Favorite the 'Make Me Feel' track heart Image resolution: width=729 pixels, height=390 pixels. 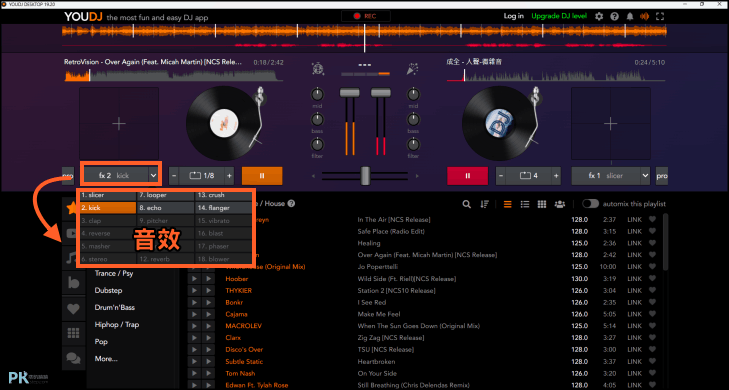[x=652, y=314]
